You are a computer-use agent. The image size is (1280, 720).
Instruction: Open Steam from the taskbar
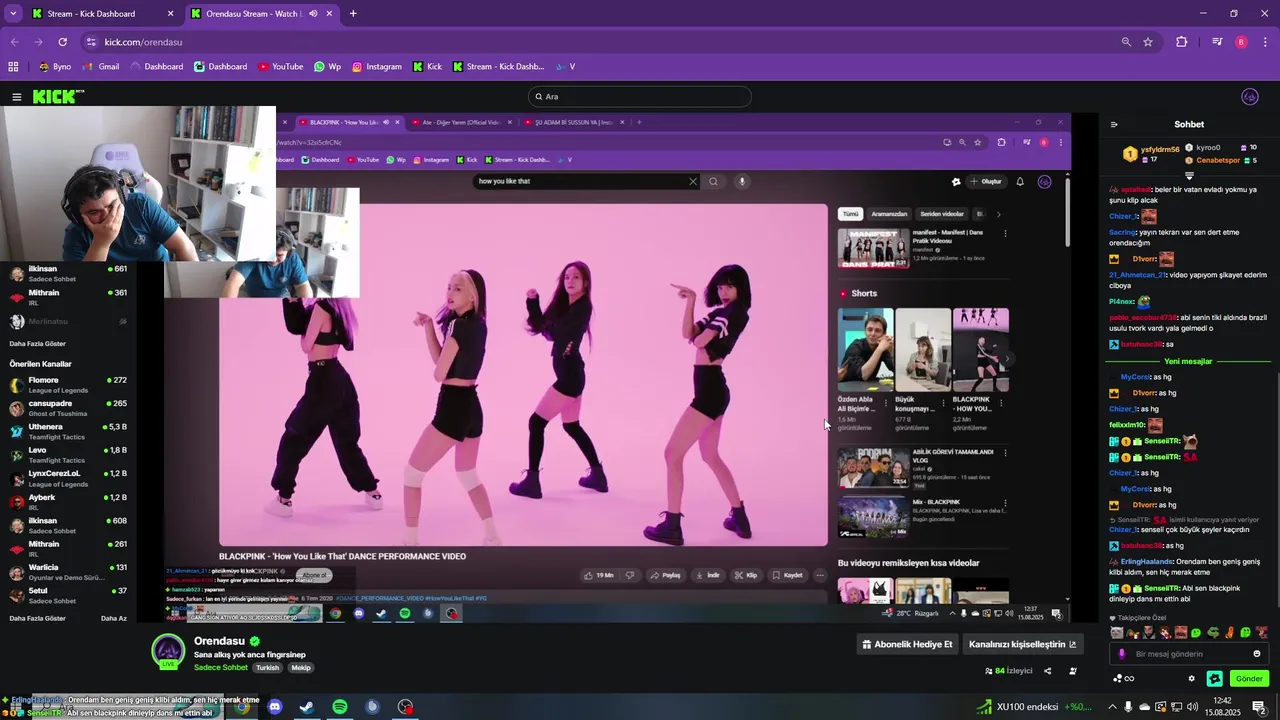coord(307,707)
